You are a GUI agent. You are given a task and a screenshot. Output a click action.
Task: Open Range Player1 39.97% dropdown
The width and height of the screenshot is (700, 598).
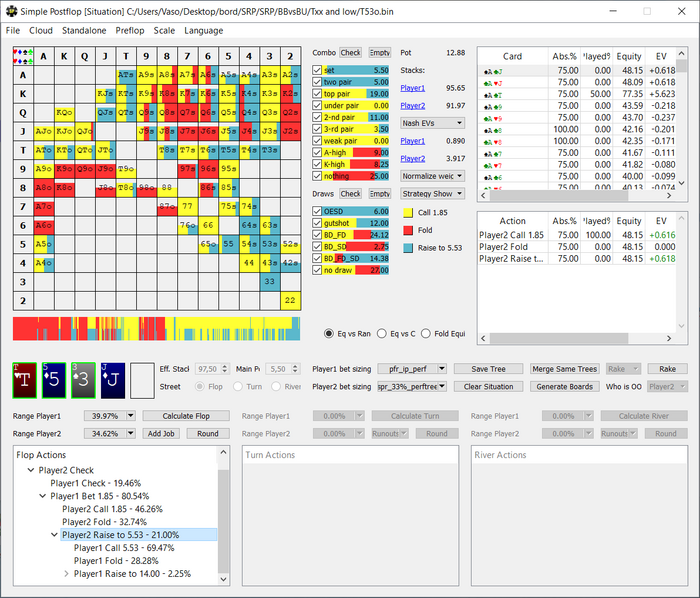tap(109, 416)
